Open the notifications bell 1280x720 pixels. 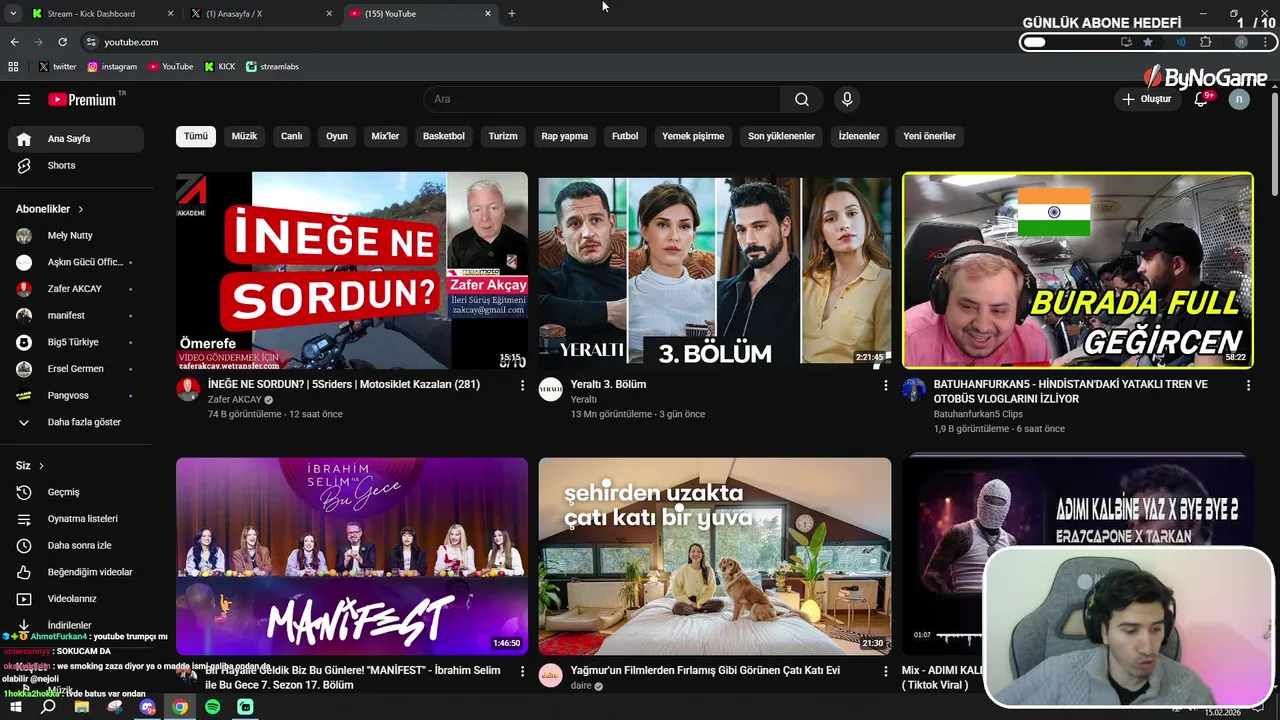click(x=1201, y=99)
